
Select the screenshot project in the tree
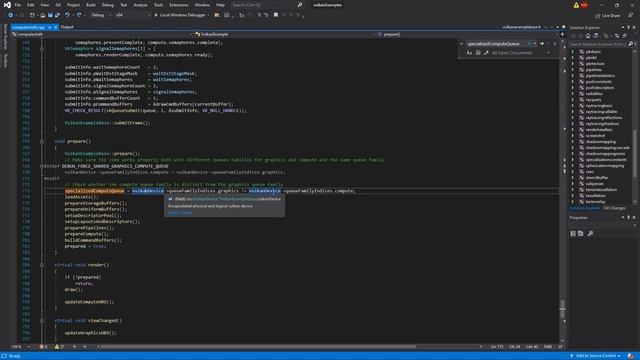coord(596,136)
